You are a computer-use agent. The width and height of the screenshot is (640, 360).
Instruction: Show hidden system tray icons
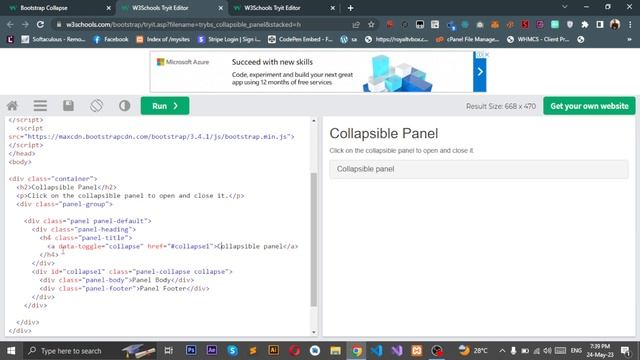pyautogui.click(x=502, y=351)
